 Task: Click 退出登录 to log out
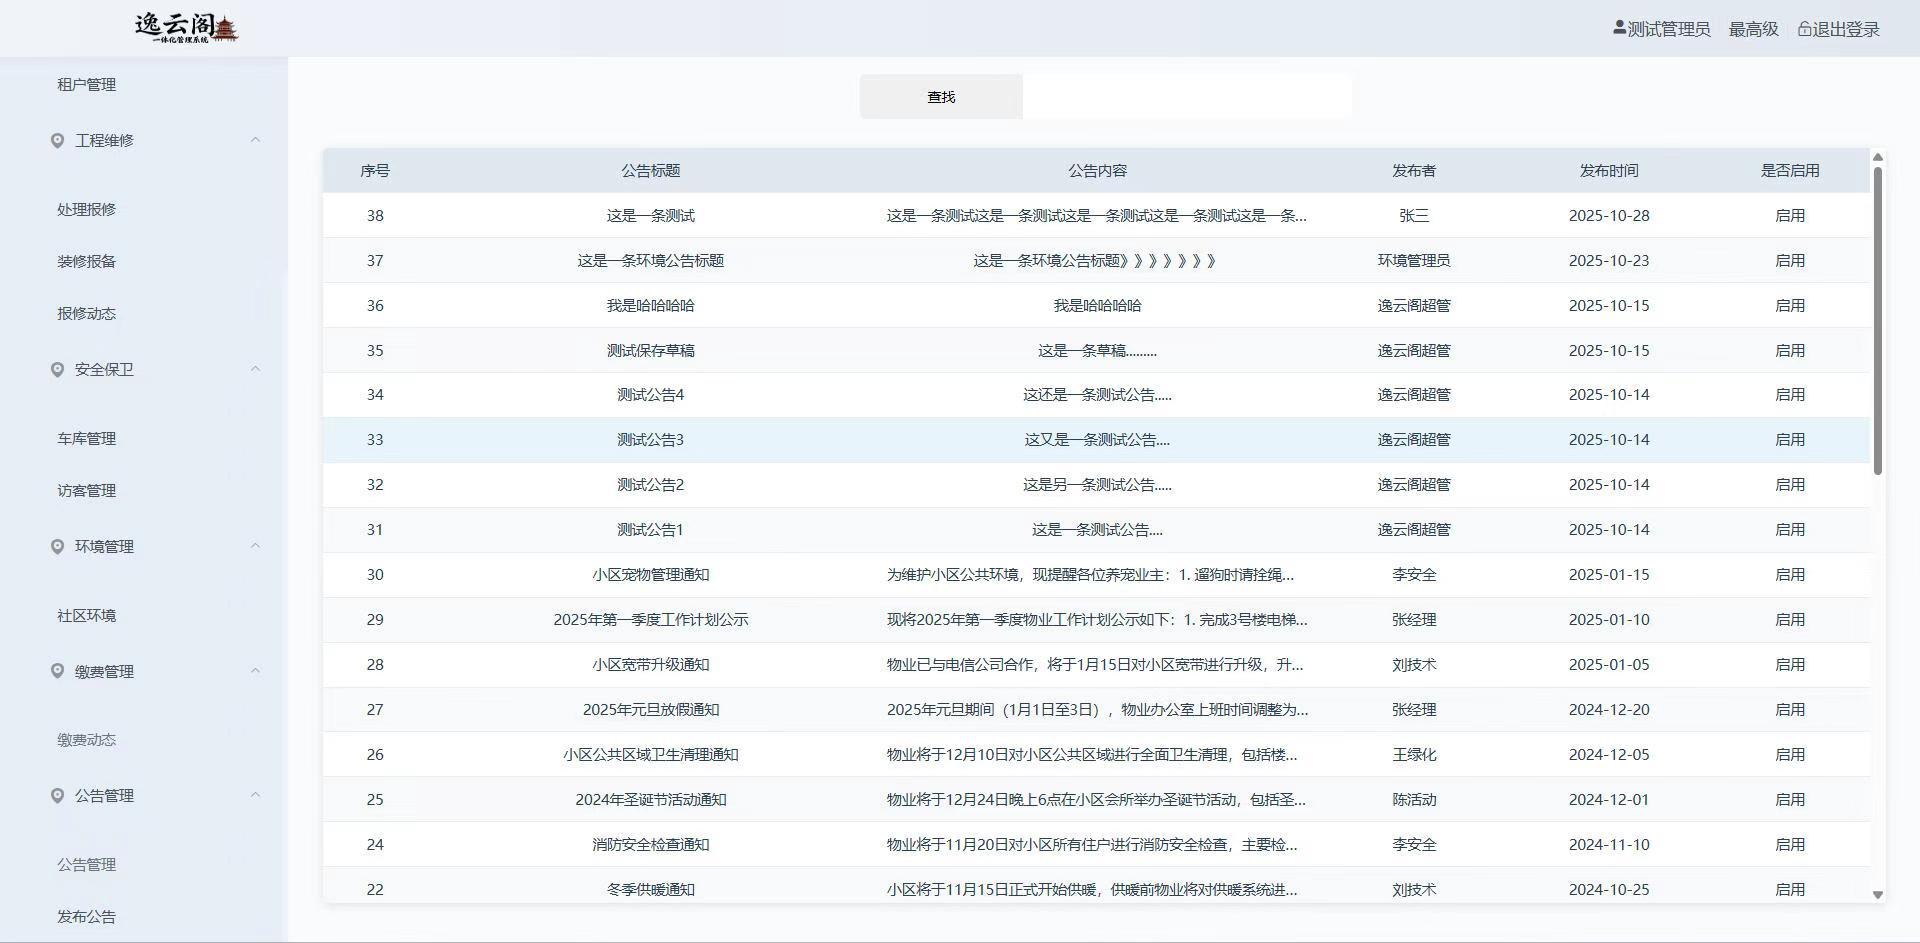(x=1846, y=29)
